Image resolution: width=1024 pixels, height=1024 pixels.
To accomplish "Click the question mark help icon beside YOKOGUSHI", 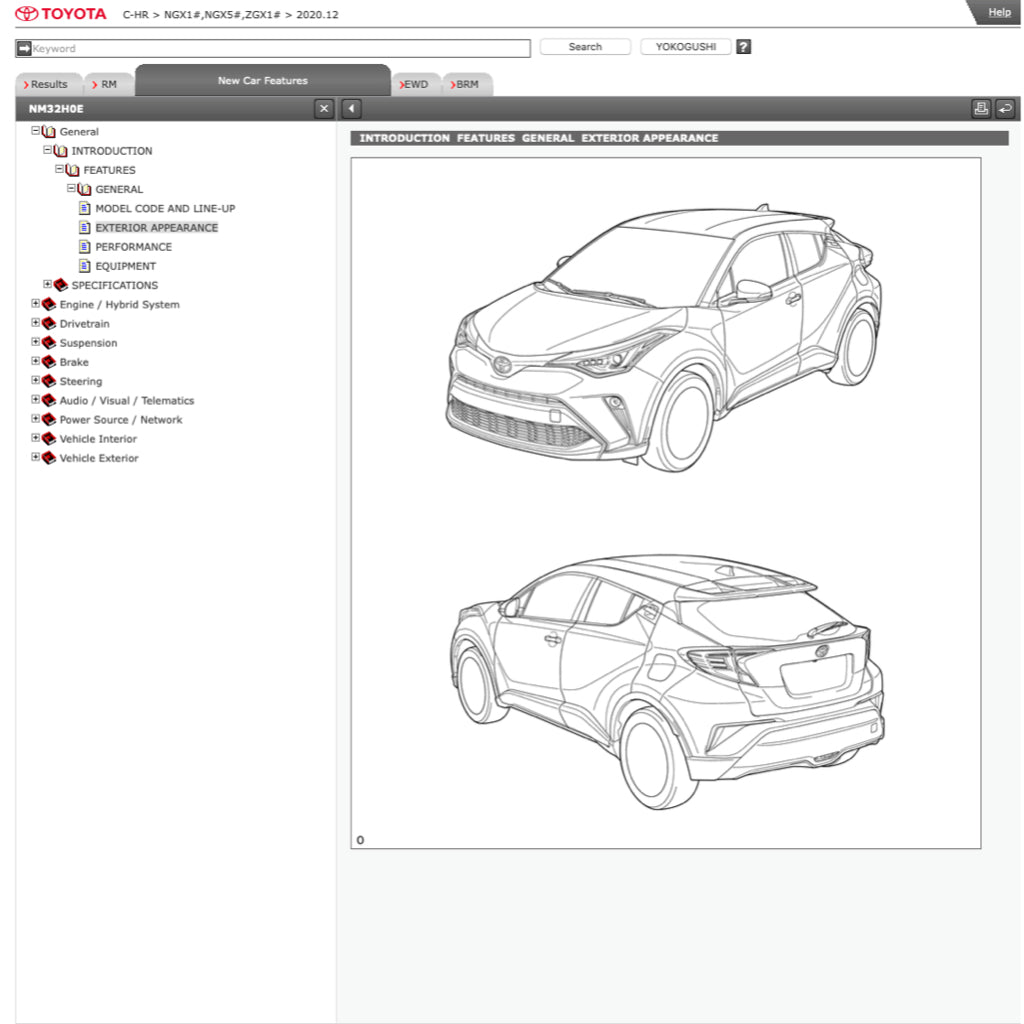I will [x=743, y=47].
